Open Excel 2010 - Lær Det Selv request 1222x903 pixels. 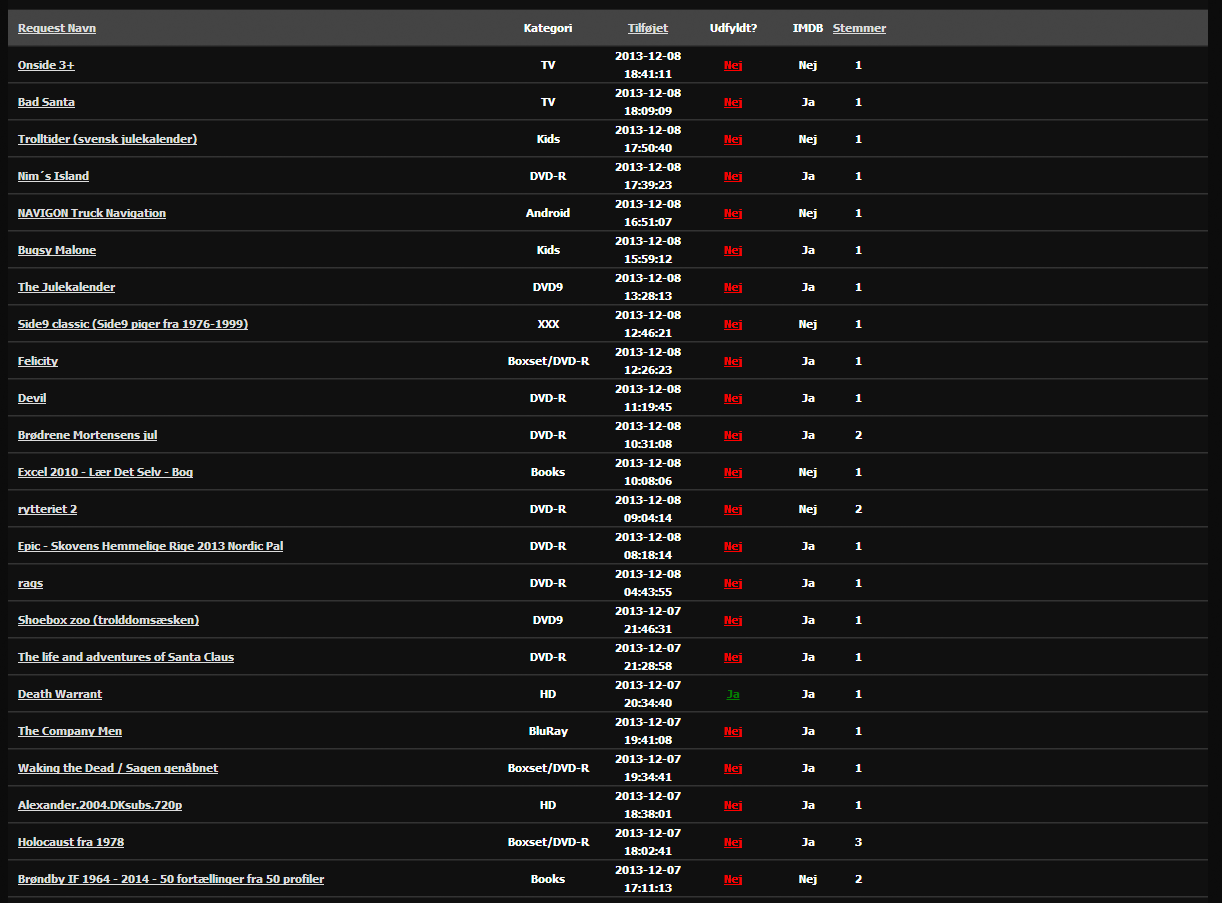[105, 472]
